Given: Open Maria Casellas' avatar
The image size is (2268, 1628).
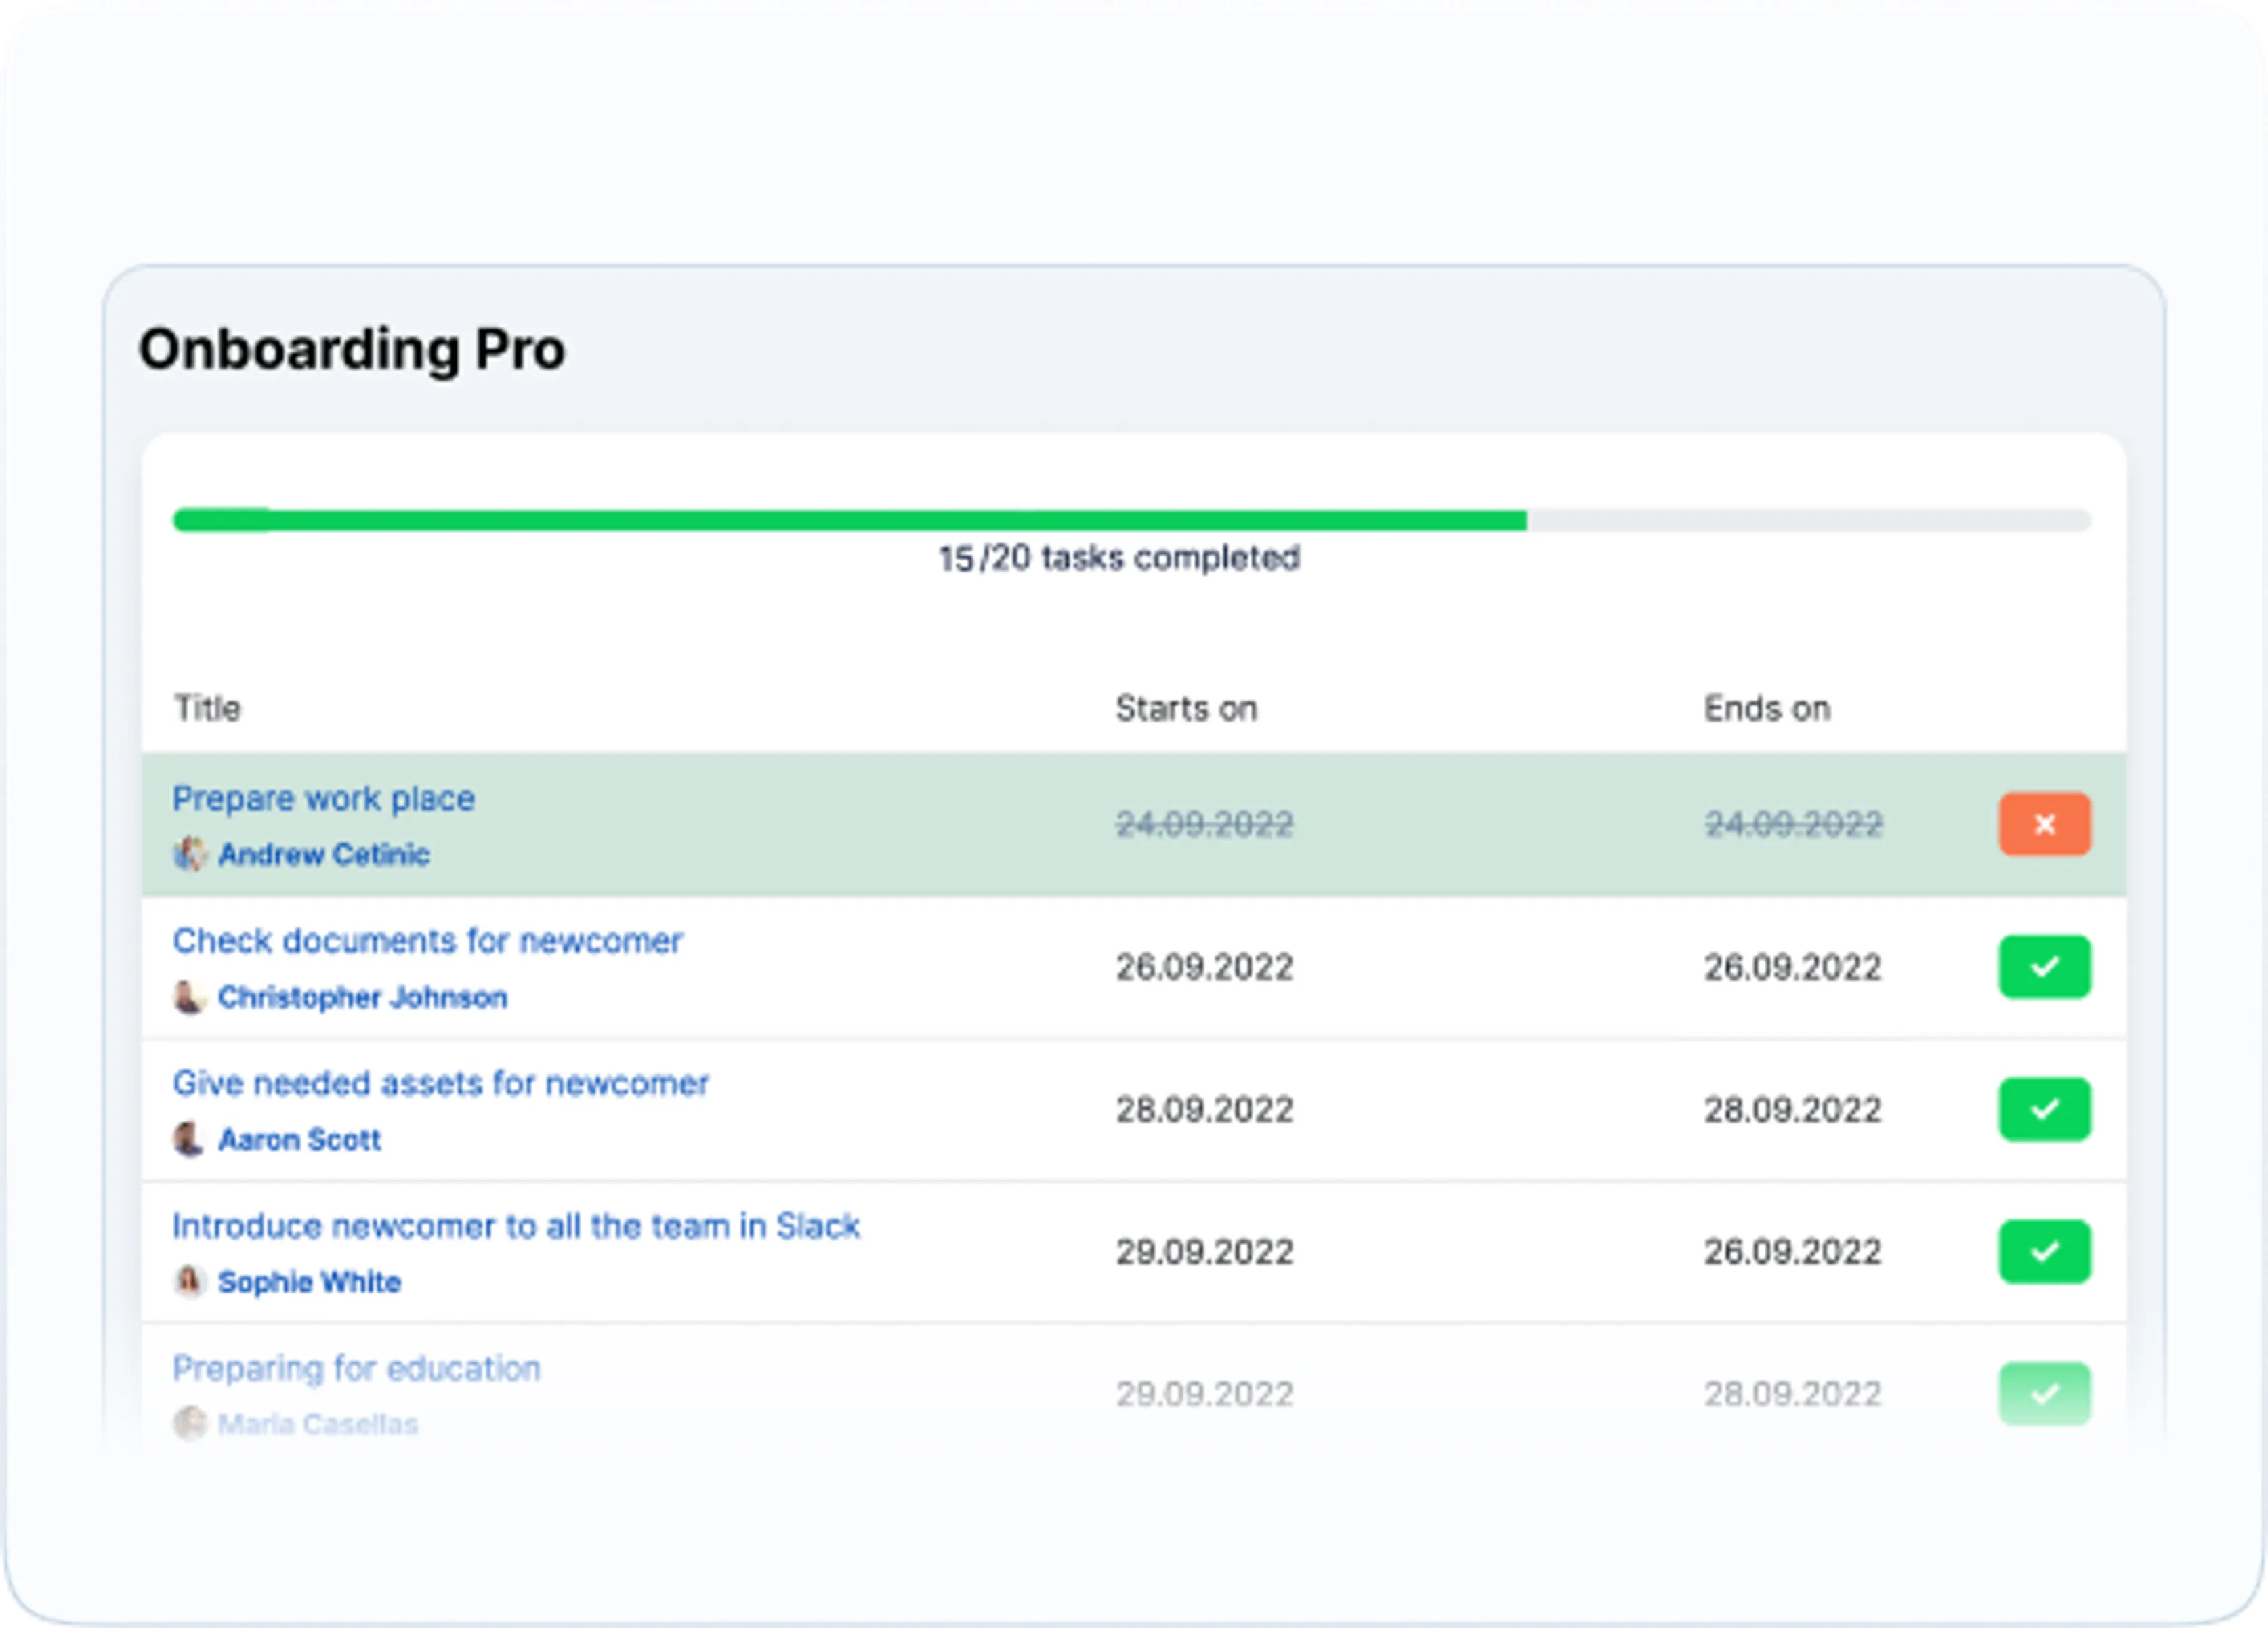Looking at the screenshot, I should 189,1423.
